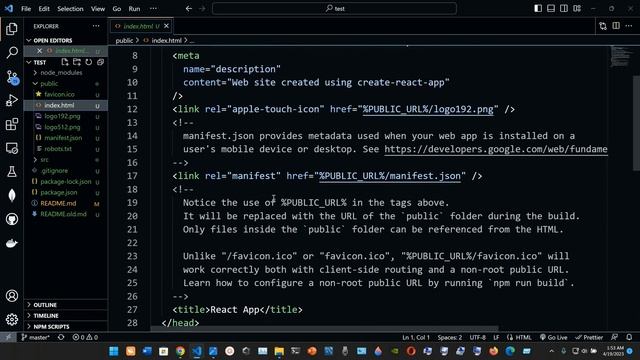Image resolution: width=640 pixels, height=360 pixels.
Task: Toggle primary side bar visibility
Action: pyautogui.click(x=538, y=9)
